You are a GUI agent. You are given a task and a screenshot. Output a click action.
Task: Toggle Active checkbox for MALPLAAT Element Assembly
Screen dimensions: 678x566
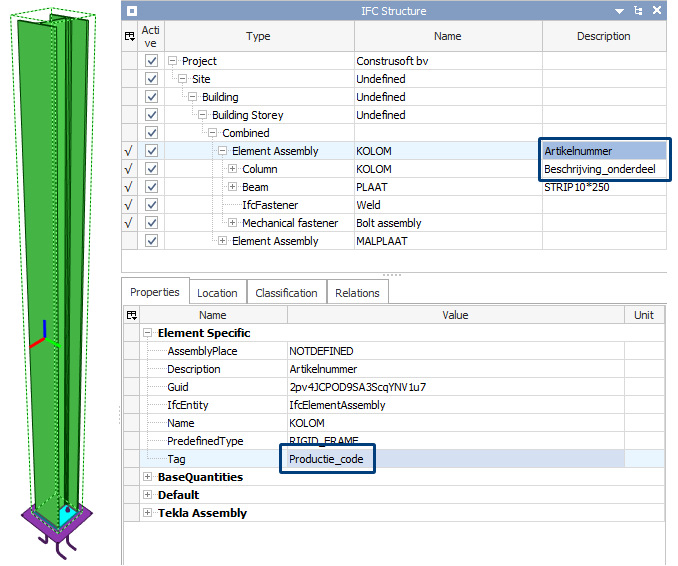tap(151, 241)
